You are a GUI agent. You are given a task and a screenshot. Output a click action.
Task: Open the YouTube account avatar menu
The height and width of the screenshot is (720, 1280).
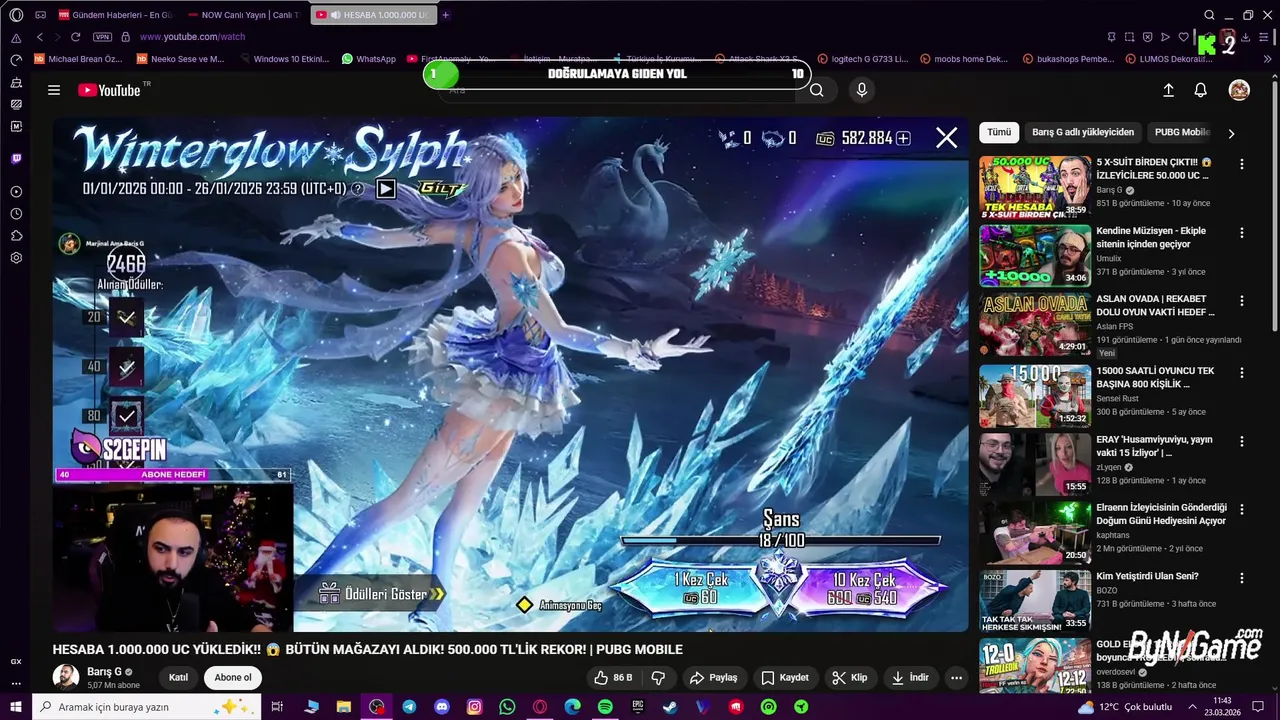[x=1239, y=90]
